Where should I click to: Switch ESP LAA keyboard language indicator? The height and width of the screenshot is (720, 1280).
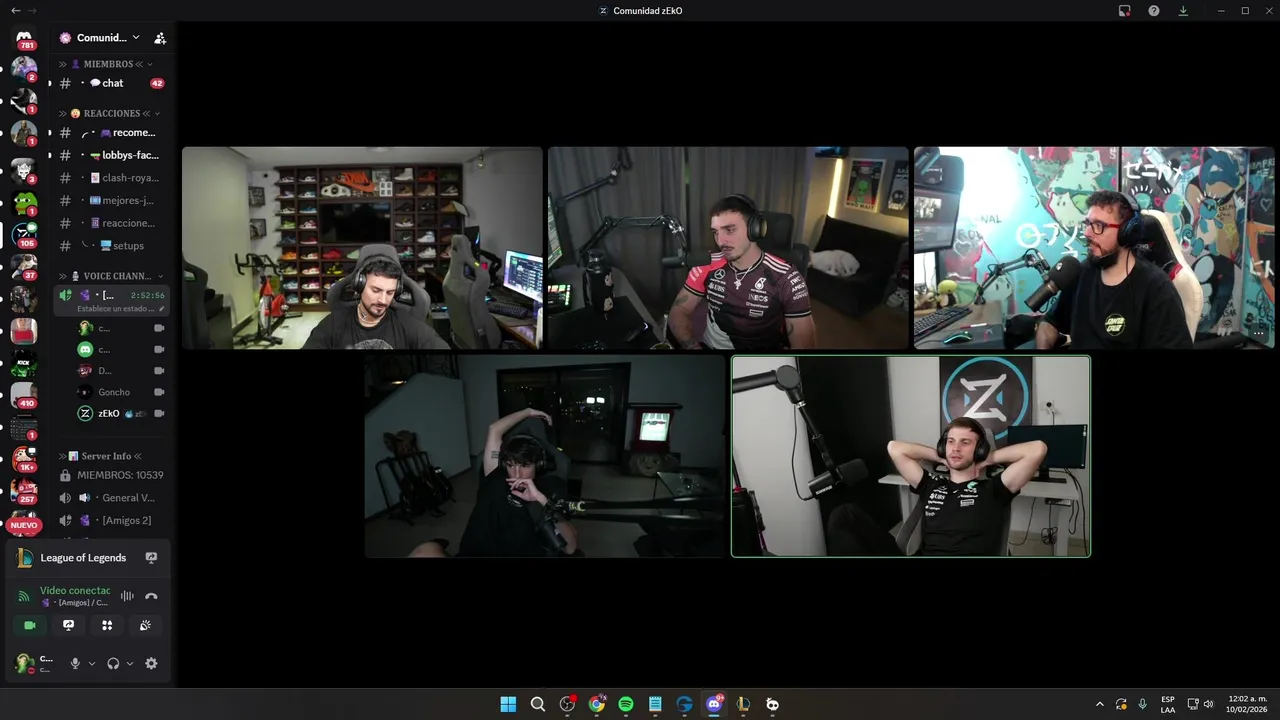click(1168, 704)
